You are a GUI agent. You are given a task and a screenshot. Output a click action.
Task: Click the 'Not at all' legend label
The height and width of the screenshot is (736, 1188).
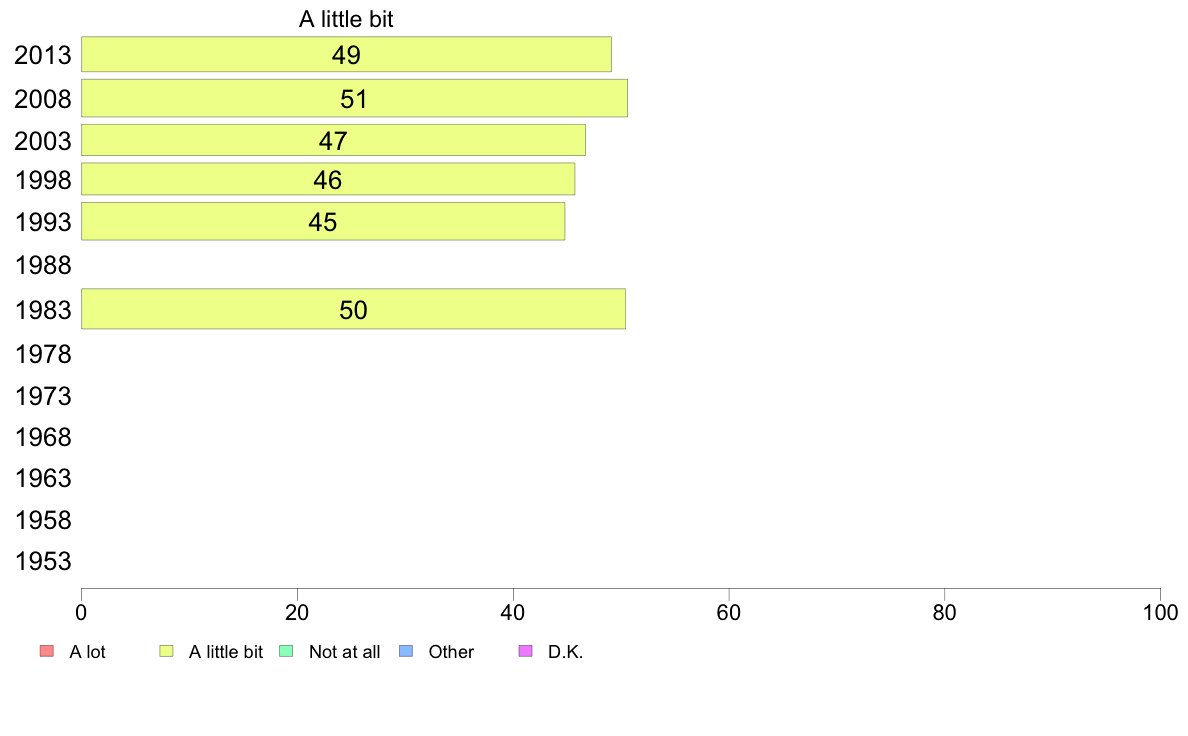(344, 652)
